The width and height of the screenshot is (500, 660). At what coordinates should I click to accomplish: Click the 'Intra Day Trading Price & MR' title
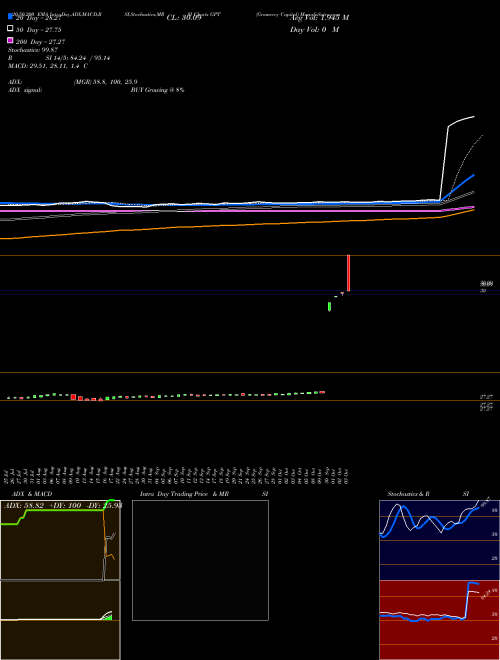[184, 494]
